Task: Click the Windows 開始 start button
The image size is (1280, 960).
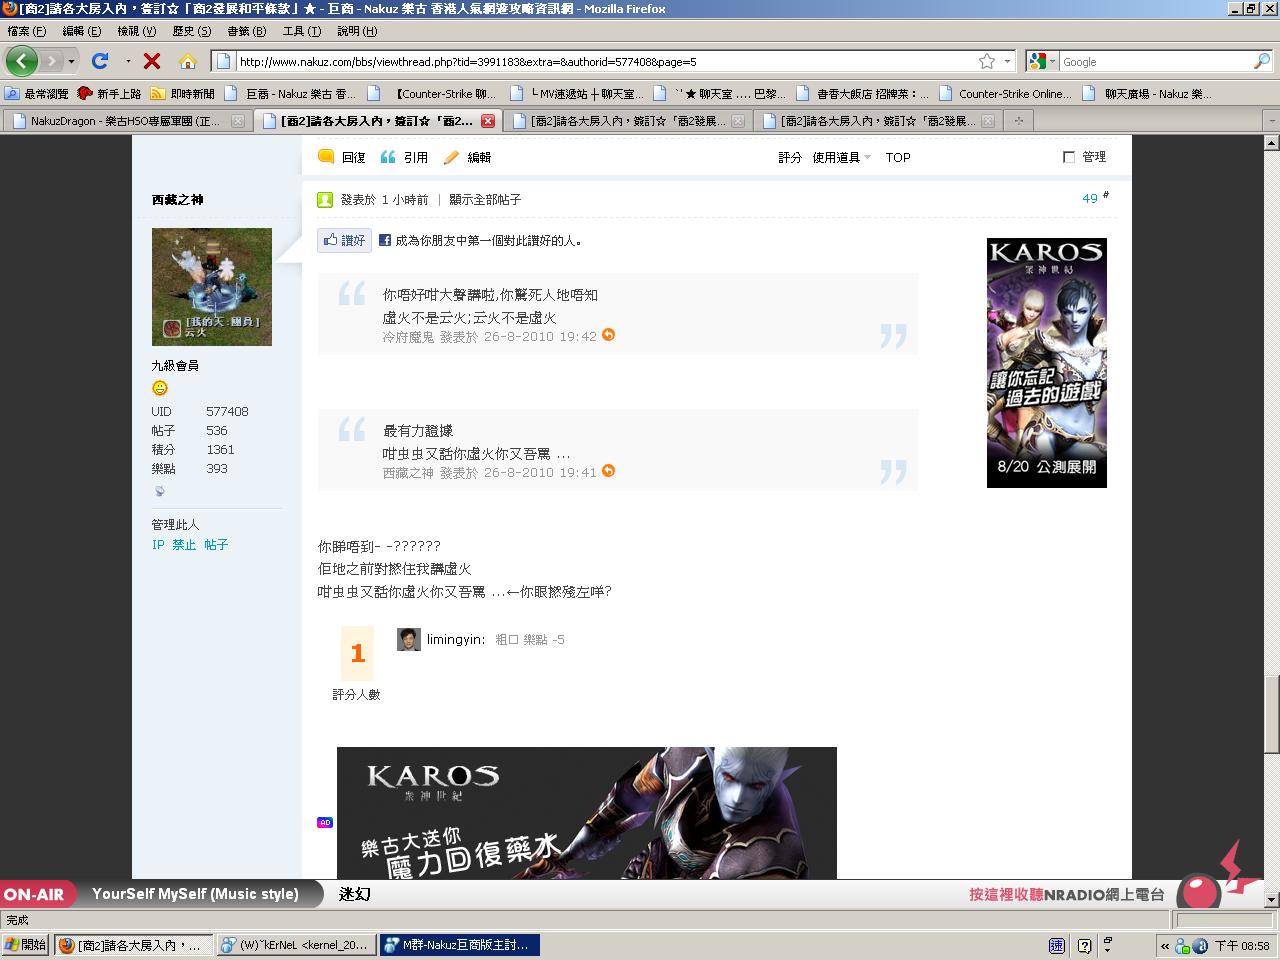Action: [x=25, y=945]
